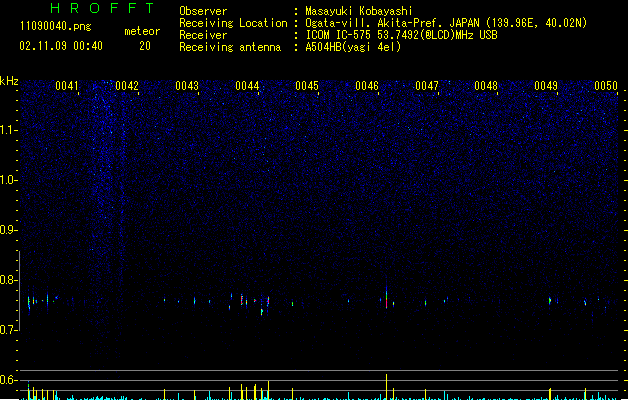Viewport: 629px width, 400px height.
Task: Click observer name Masayuki Kobayashi
Action: coord(358,11)
